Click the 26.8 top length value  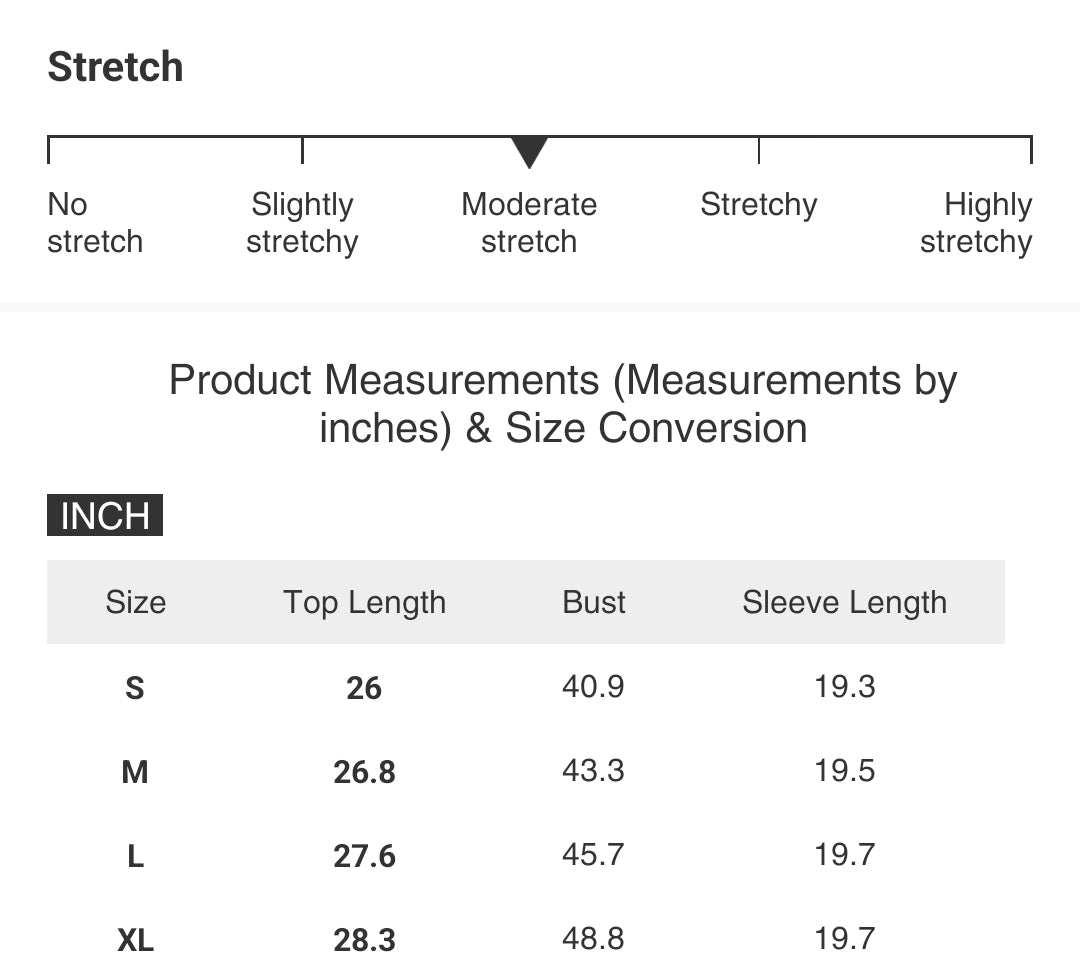coord(364,772)
